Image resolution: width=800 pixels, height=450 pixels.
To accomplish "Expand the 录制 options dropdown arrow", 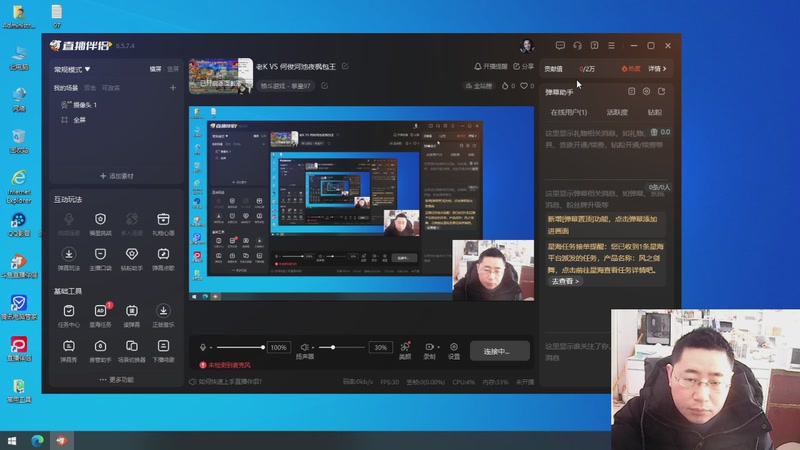I will coord(438,347).
